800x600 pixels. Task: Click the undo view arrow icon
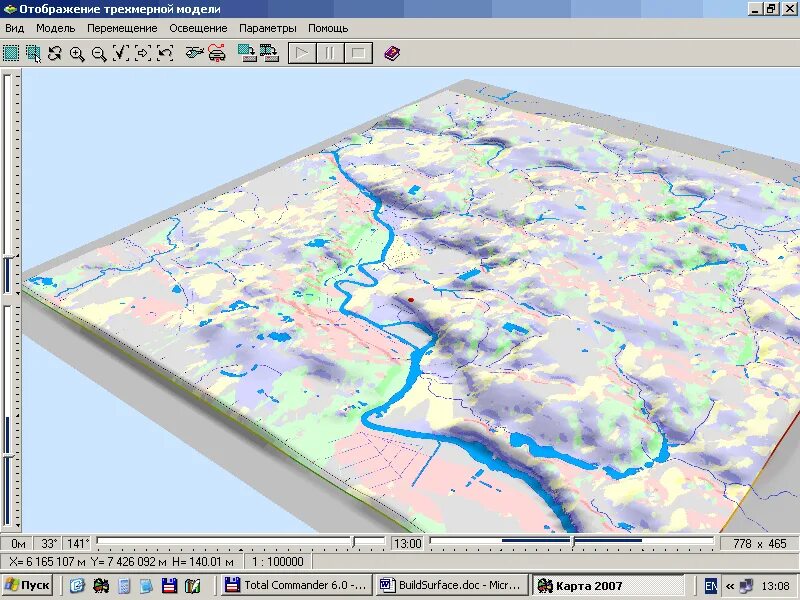click(x=165, y=53)
